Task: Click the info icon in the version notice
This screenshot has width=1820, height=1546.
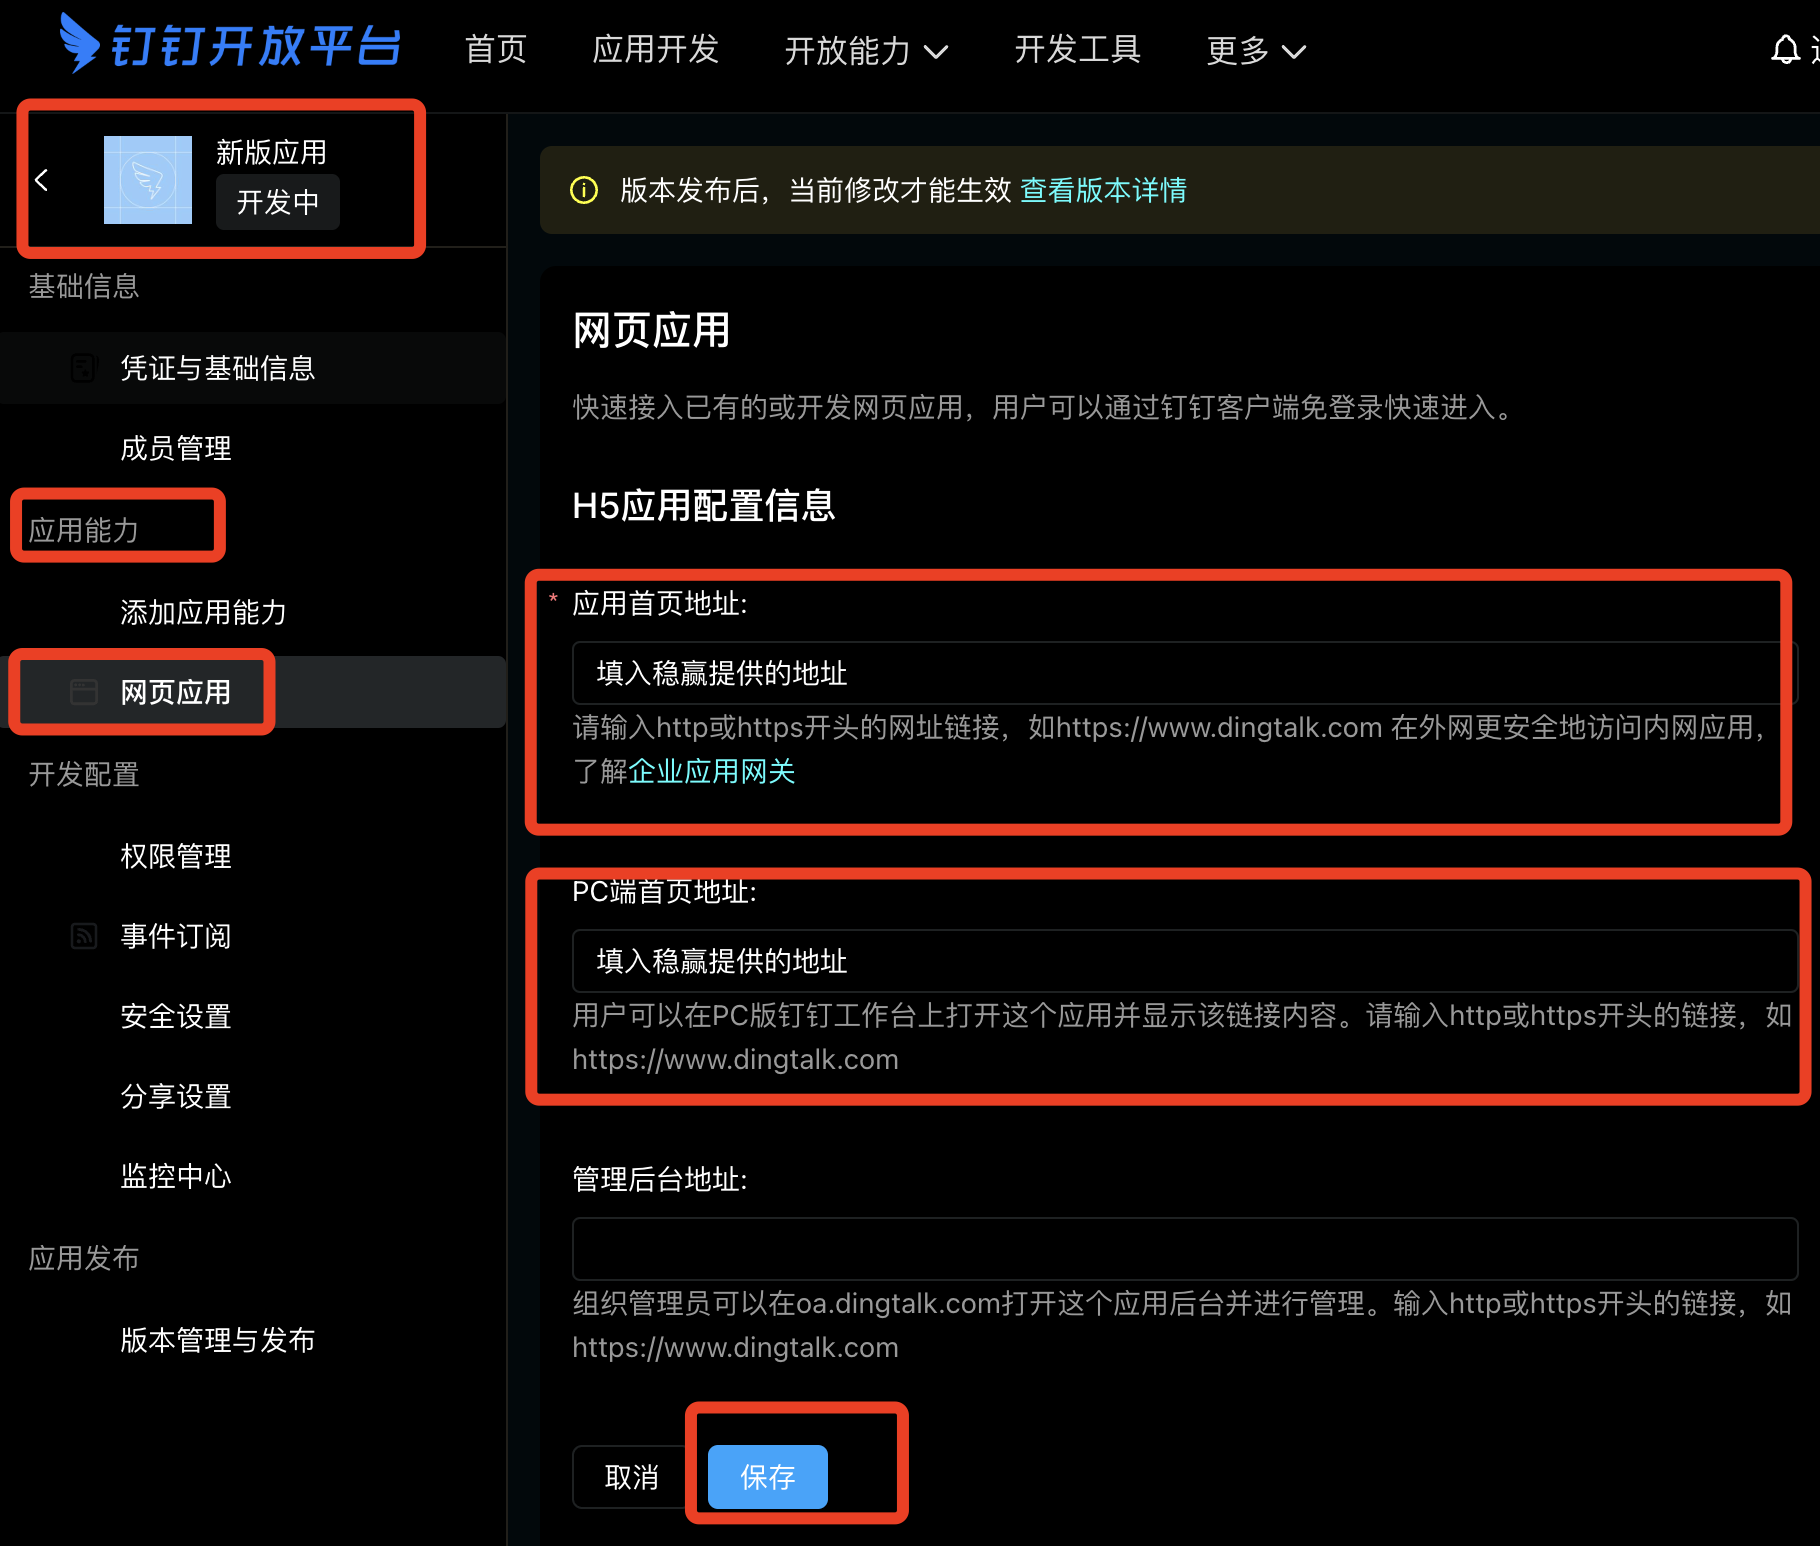Action: [584, 190]
